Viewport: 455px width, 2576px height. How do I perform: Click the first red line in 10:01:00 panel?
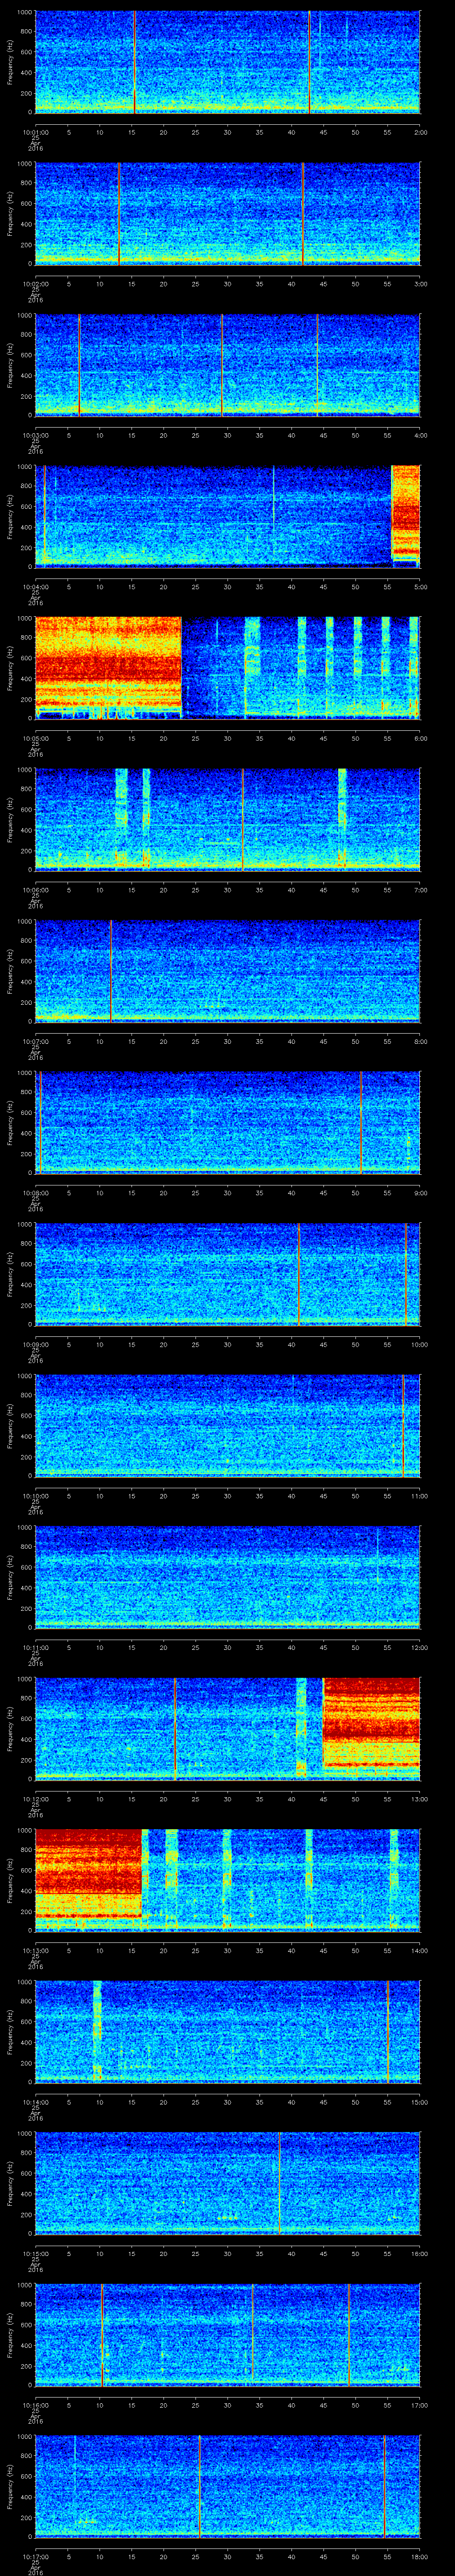pyautogui.click(x=134, y=62)
